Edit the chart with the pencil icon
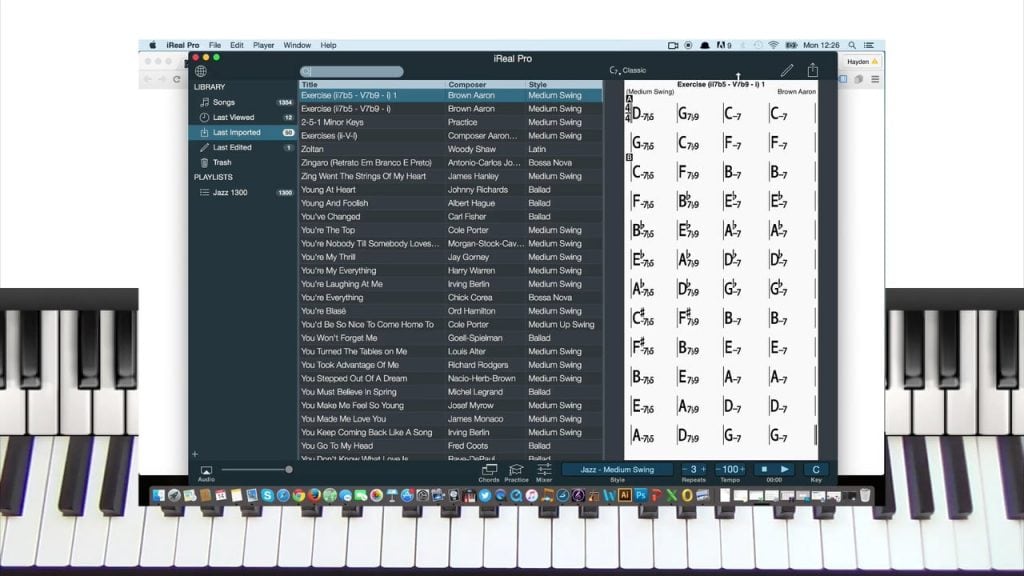Screen dimensions: 1024x576 787,70
